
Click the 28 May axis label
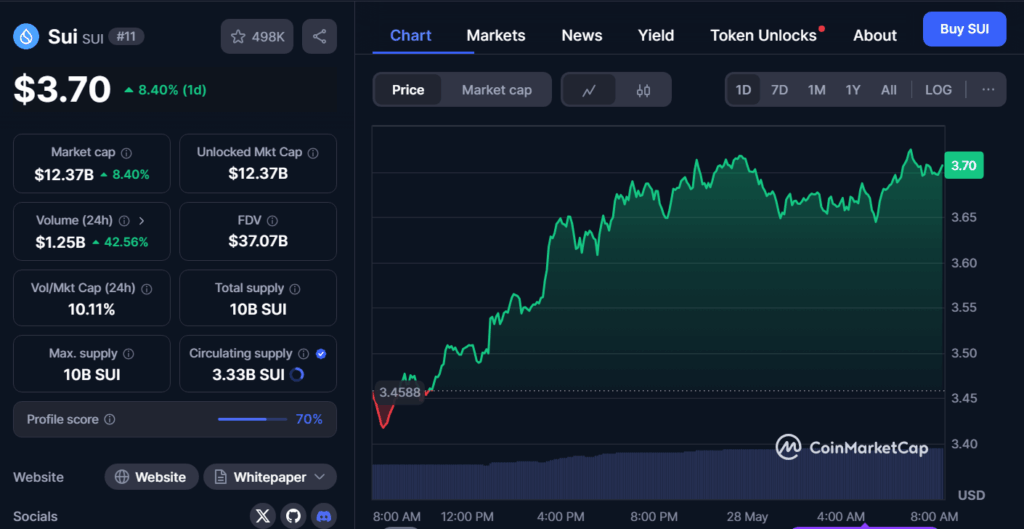click(747, 517)
